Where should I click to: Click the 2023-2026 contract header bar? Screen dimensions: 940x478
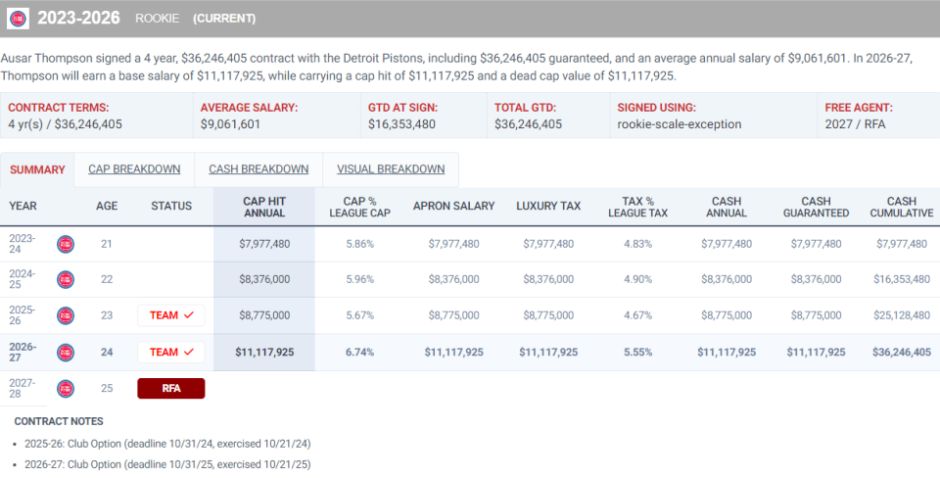[x=470, y=19]
